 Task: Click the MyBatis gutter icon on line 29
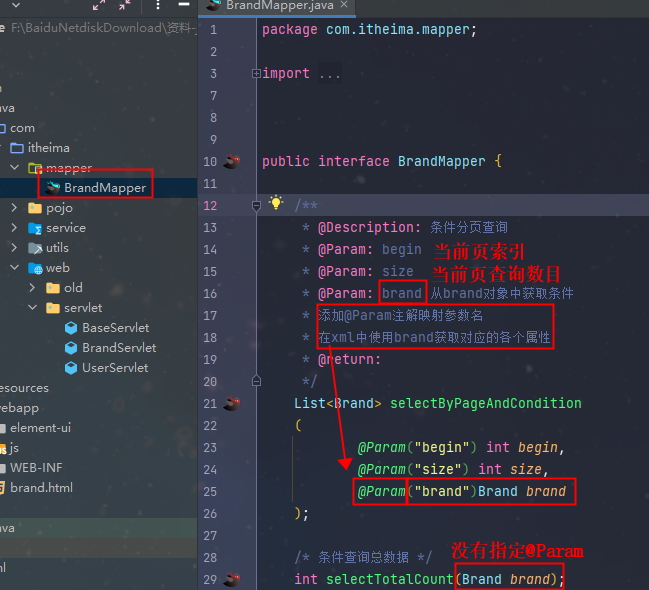(232, 579)
